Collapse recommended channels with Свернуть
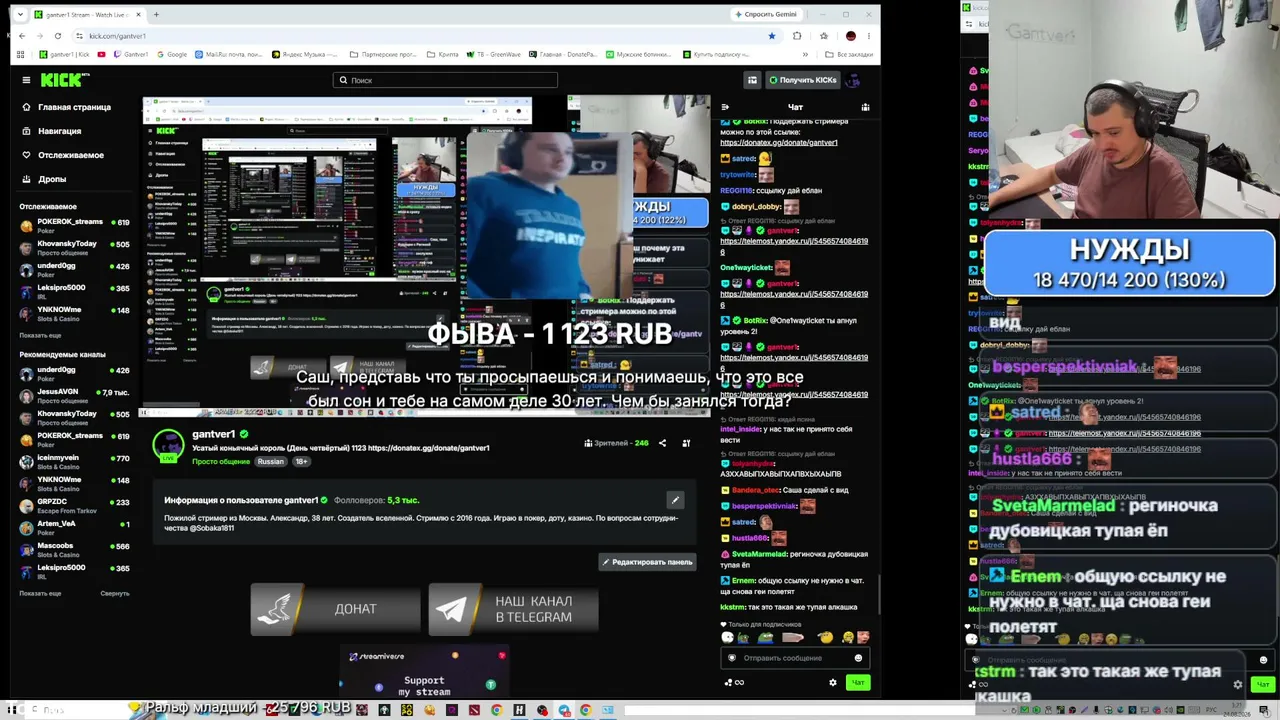 coord(114,593)
